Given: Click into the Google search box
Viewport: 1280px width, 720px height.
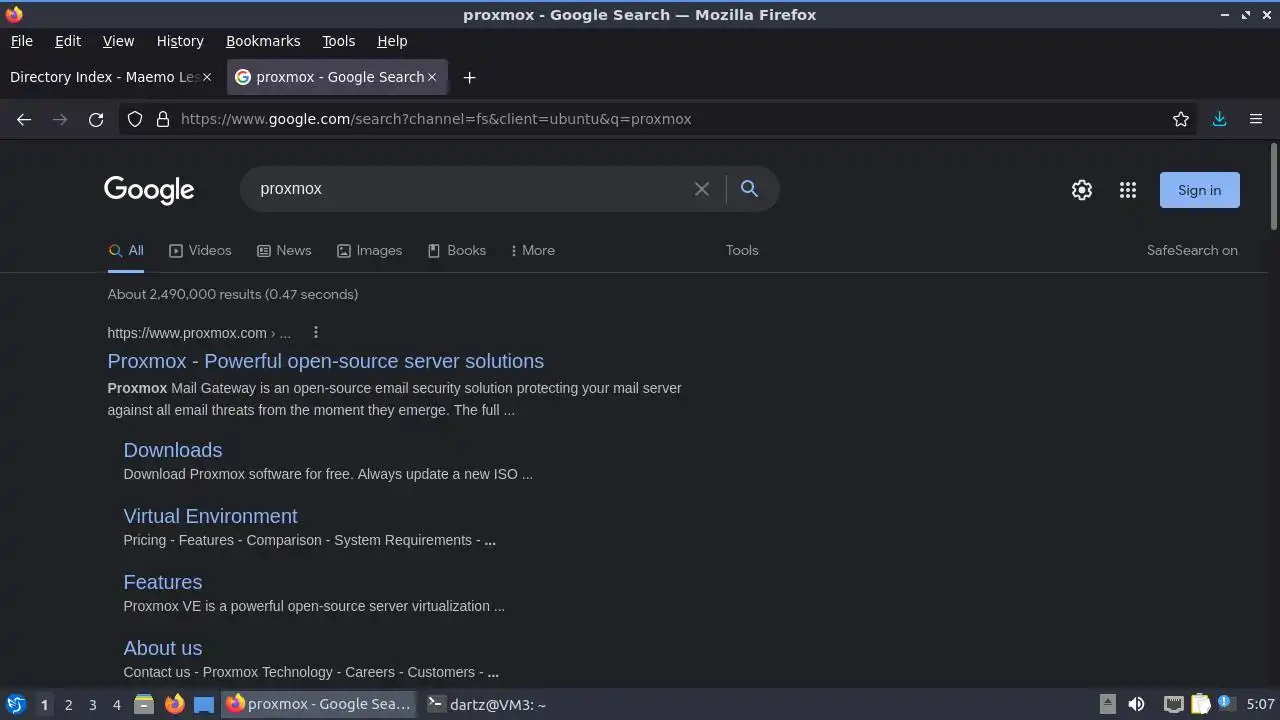Looking at the screenshot, I should (470, 189).
